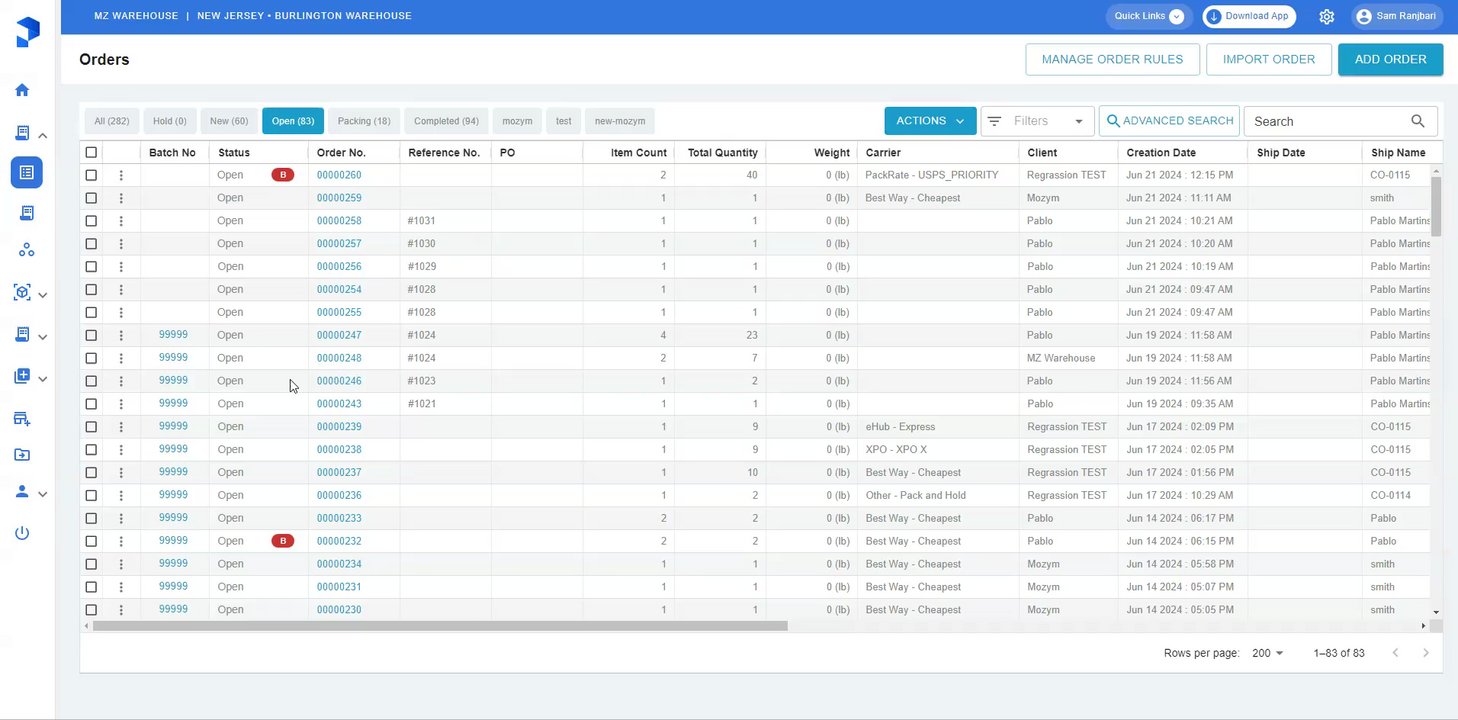The image size is (1458, 720).
Task: Toggle the select-all checkbox in the table header
Action: 91,153
